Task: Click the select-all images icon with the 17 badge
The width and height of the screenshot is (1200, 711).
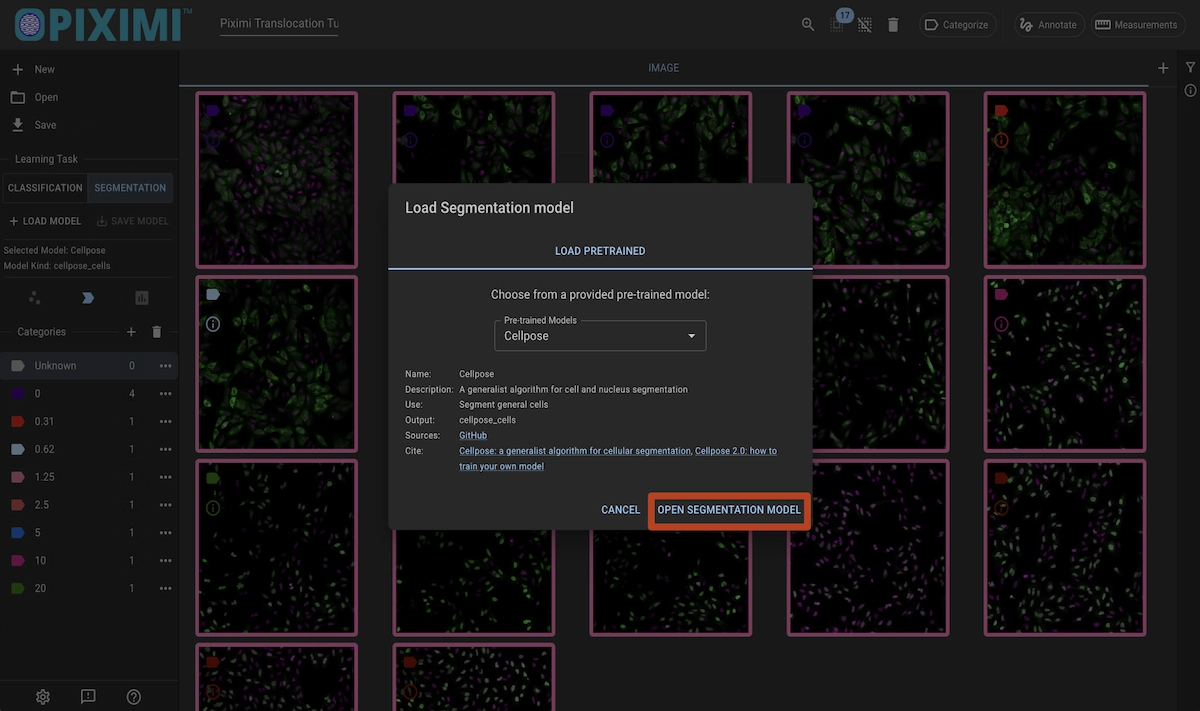Action: tap(837, 25)
